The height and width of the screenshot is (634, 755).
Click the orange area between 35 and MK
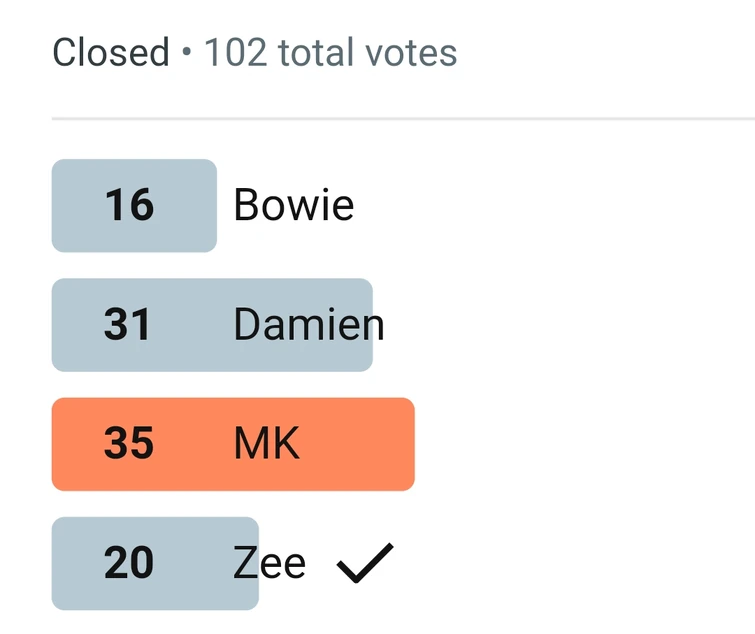pos(194,444)
